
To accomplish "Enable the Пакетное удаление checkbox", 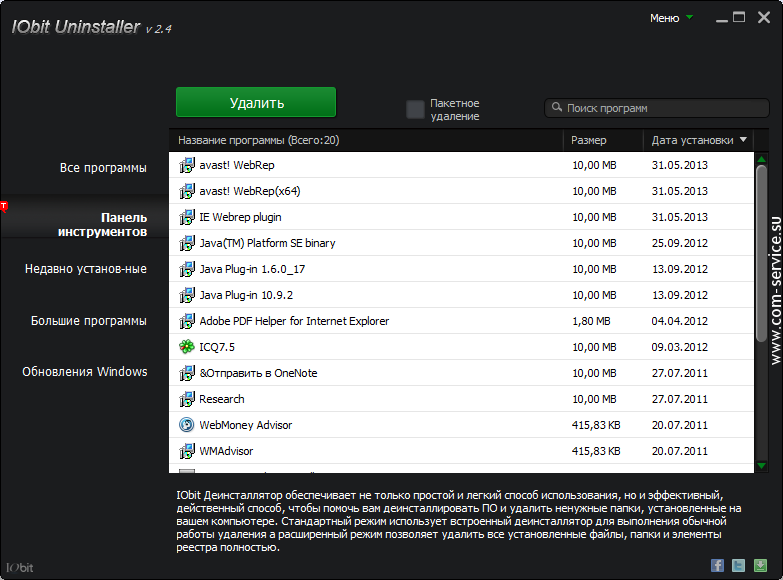I will (x=415, y=109).
